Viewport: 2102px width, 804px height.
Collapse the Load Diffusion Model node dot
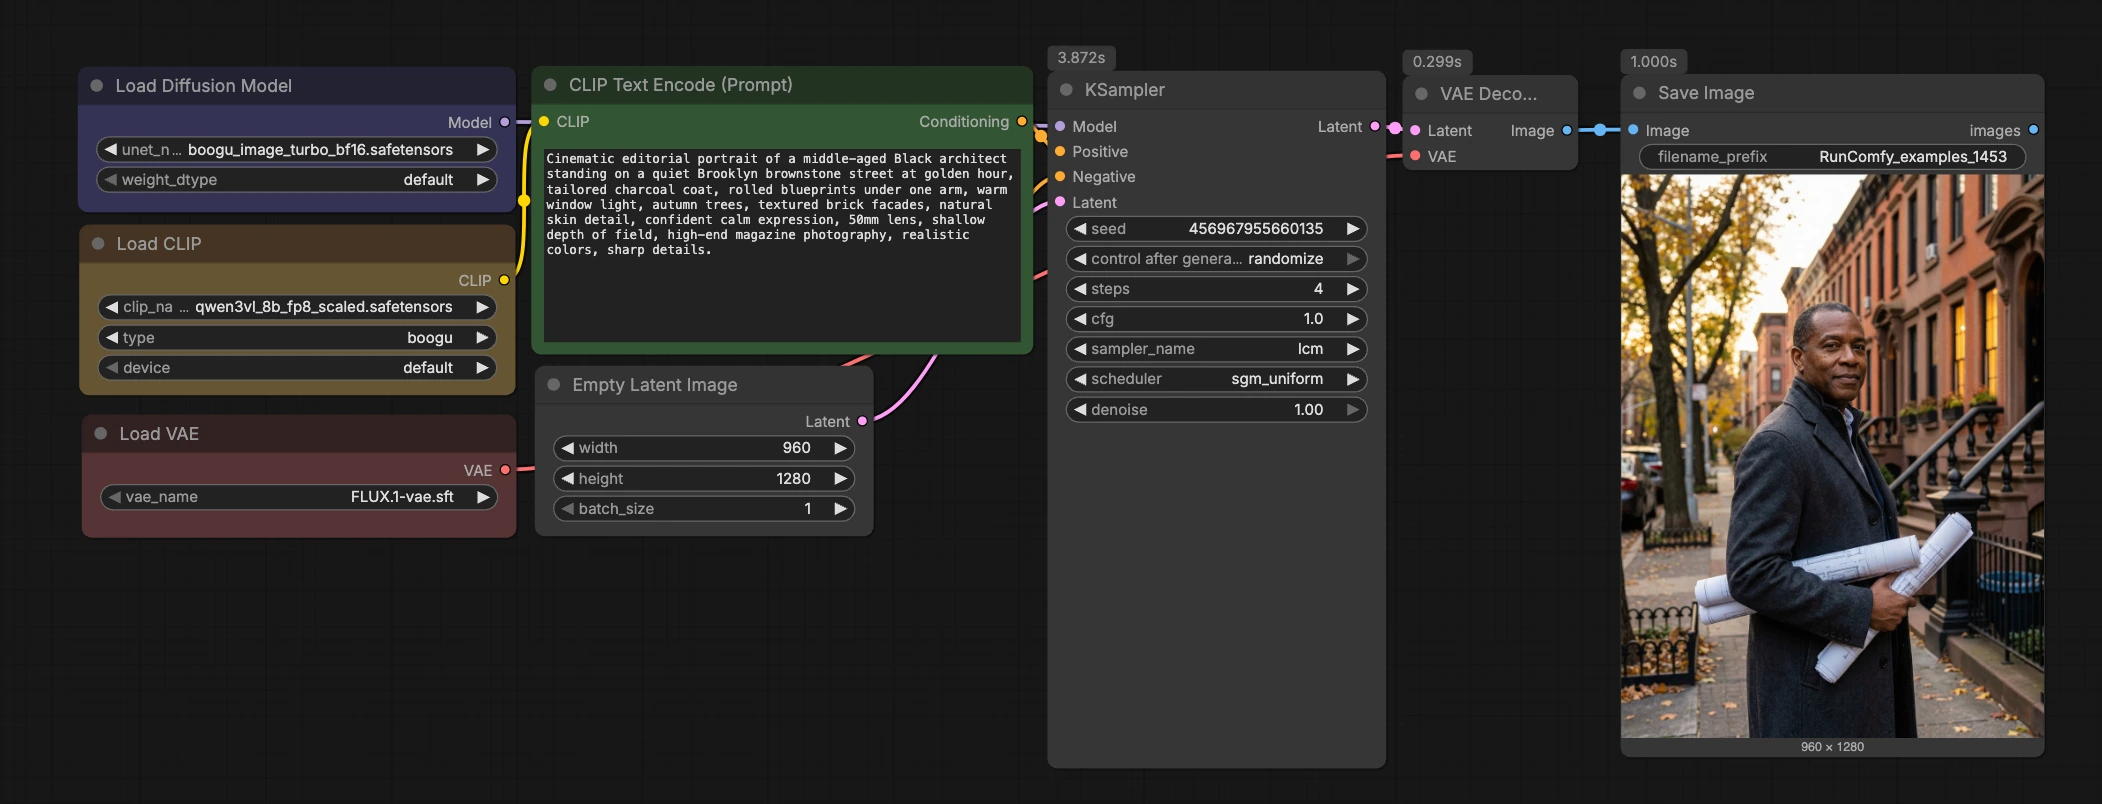97,86
